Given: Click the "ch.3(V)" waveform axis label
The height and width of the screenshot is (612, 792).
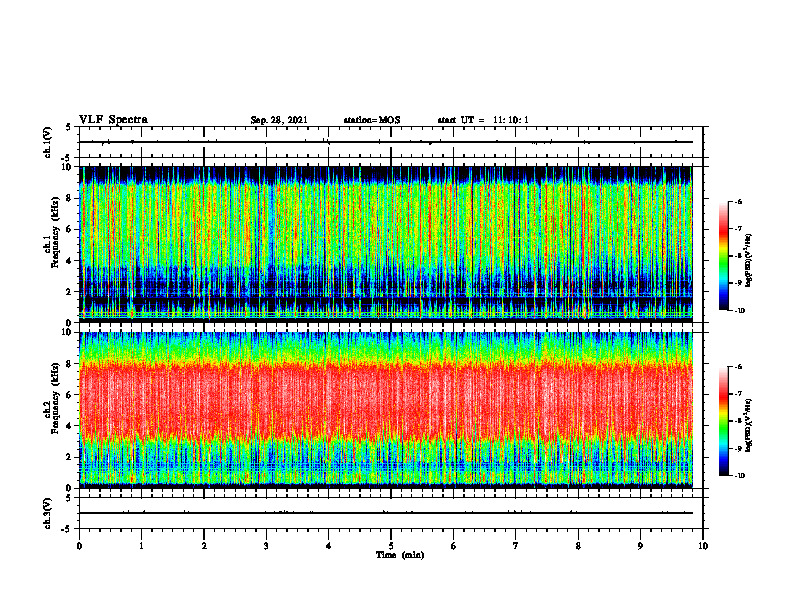Looking at the screenshot, I should 48,513.
